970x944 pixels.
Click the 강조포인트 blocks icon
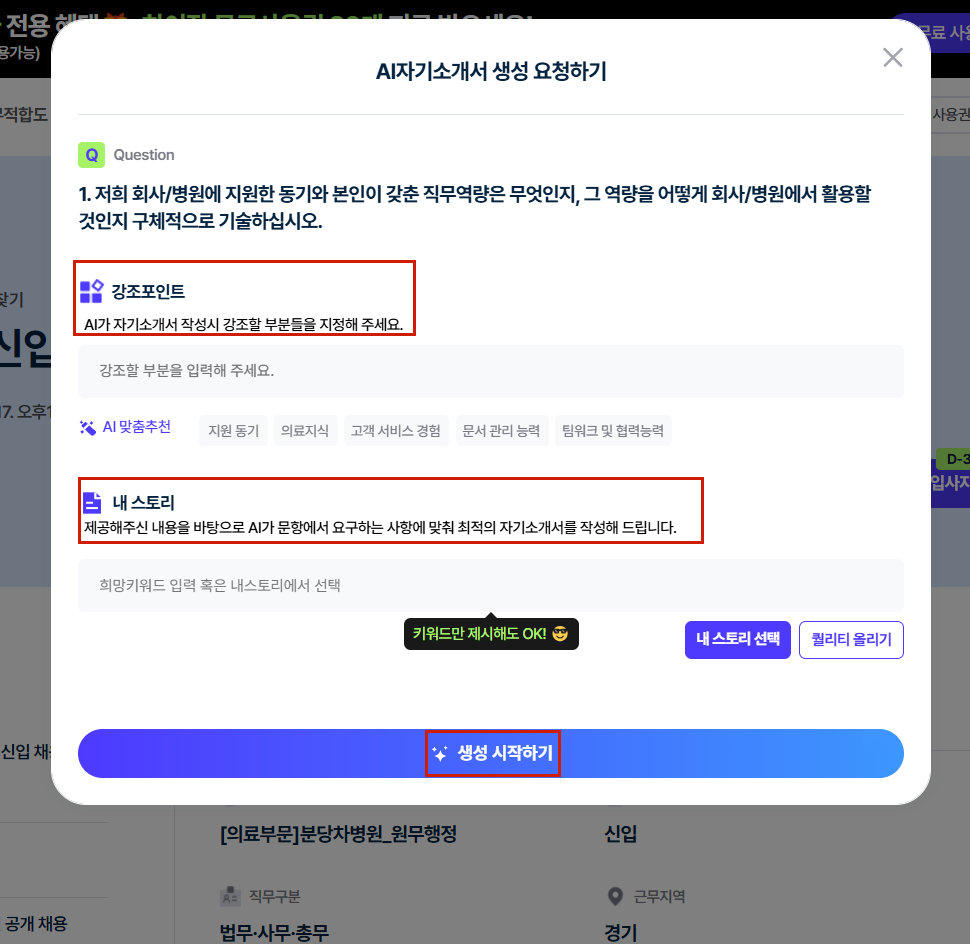click(92, 291)
